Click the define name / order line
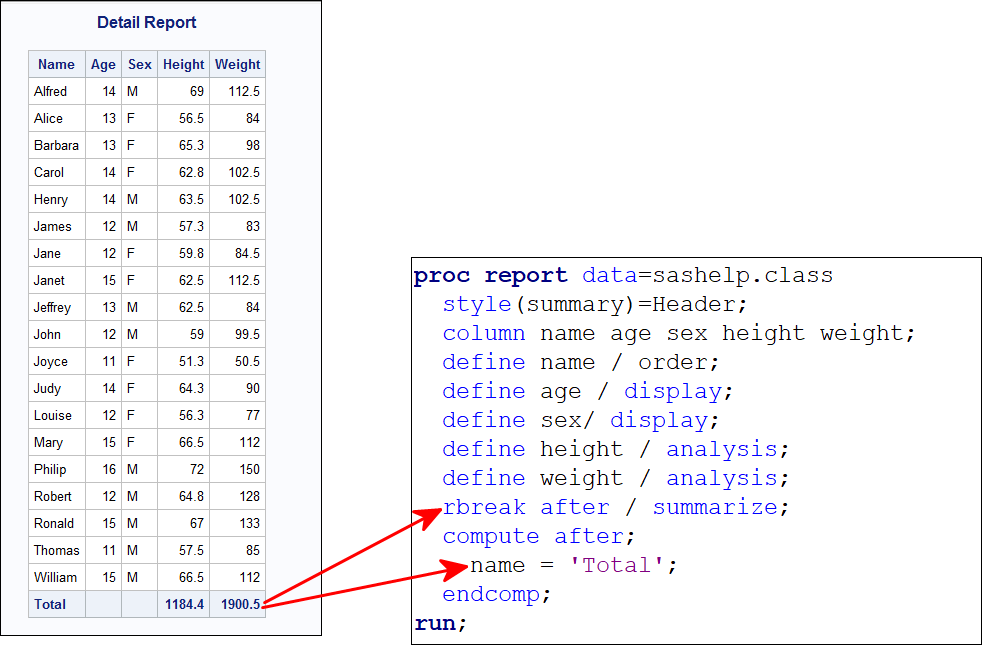Viewport: 982px width, 645px height. pyautogui.click(x=581, y=363)
